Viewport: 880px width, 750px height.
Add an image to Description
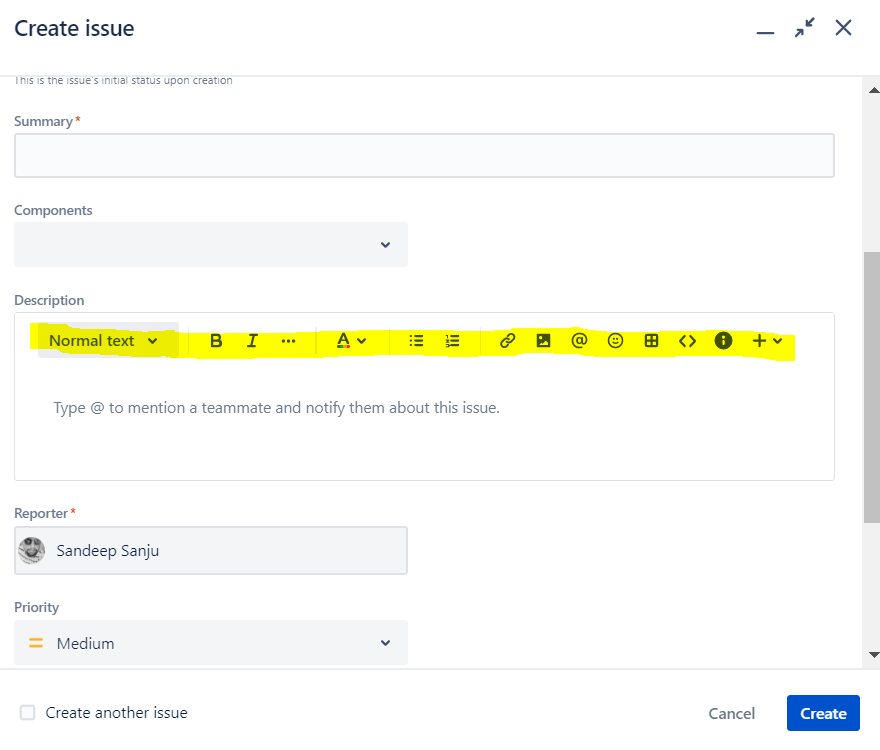(x=543, y=341)
